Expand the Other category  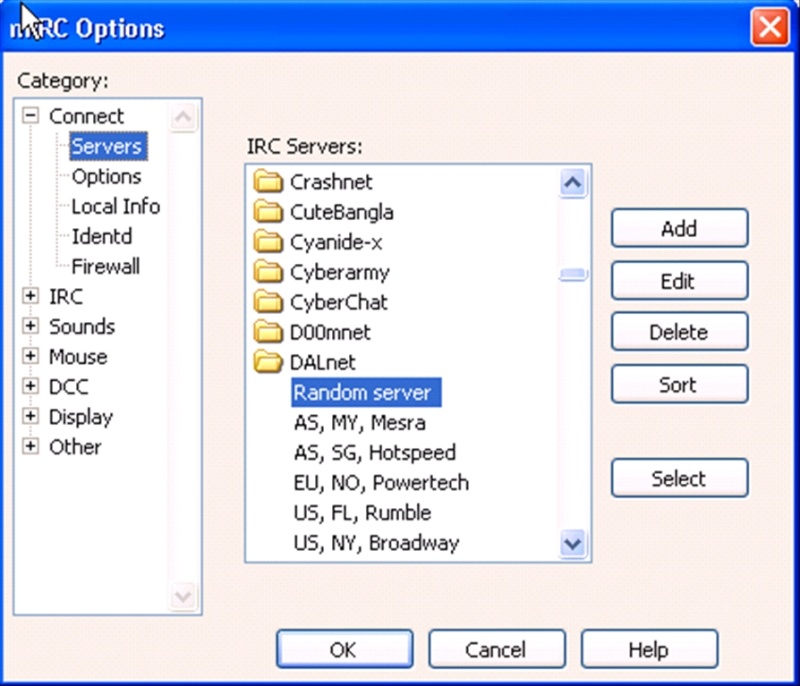coord(31,446)
